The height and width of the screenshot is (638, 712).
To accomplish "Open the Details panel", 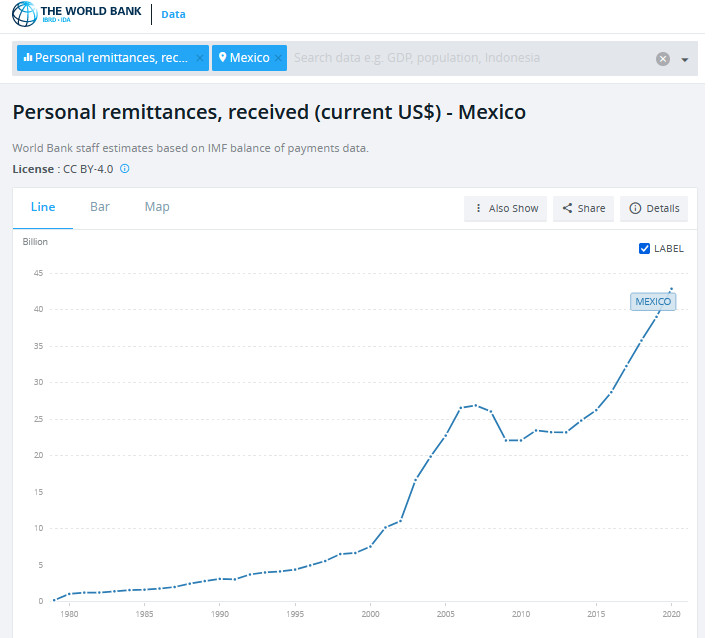I will 655,208.
